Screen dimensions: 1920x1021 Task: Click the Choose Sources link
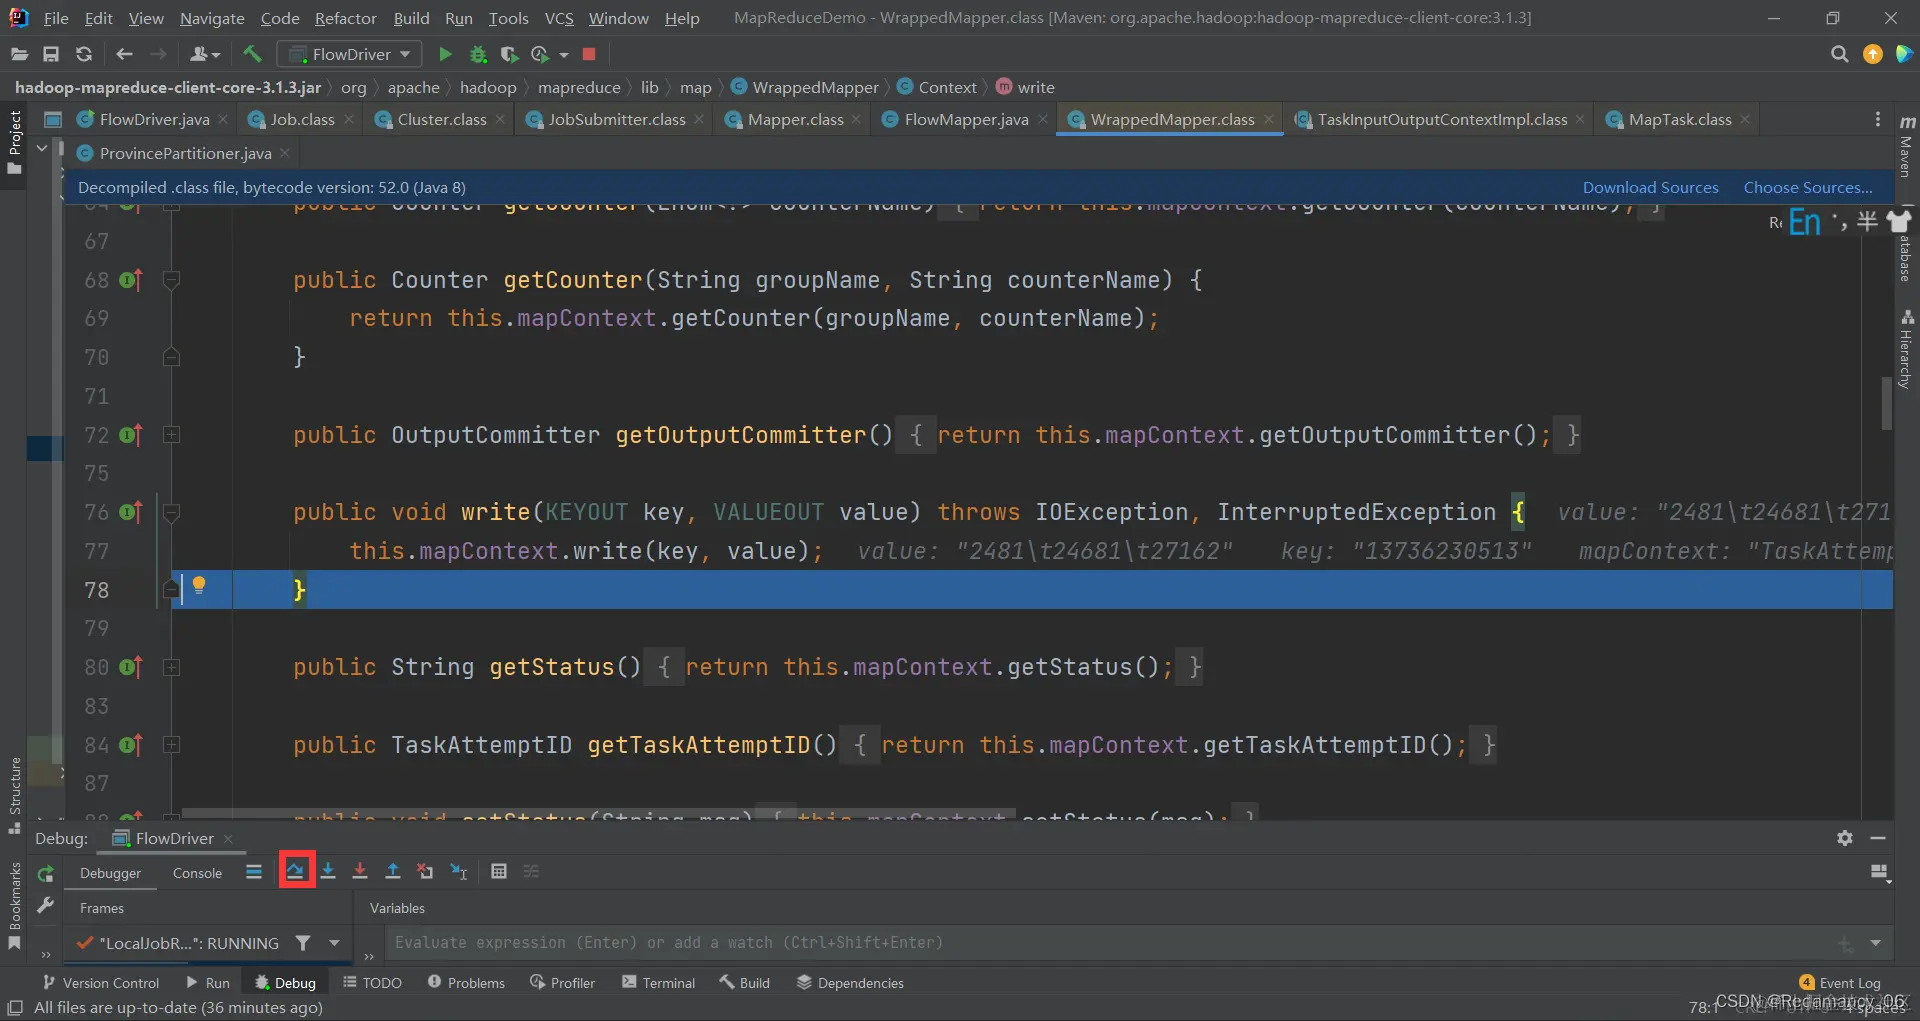click(1808, 187)
